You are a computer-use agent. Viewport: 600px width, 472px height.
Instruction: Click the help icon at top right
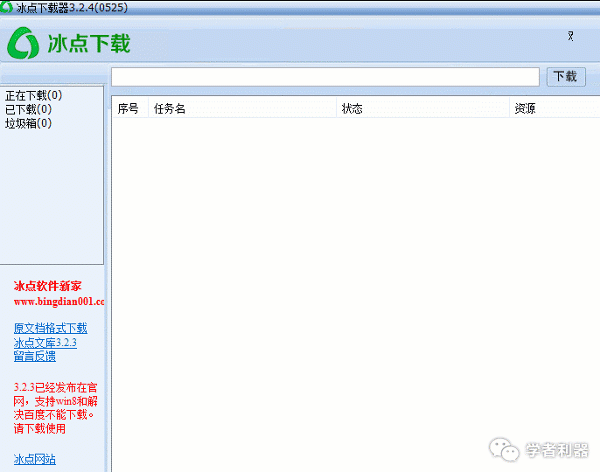tap(571, 36)
